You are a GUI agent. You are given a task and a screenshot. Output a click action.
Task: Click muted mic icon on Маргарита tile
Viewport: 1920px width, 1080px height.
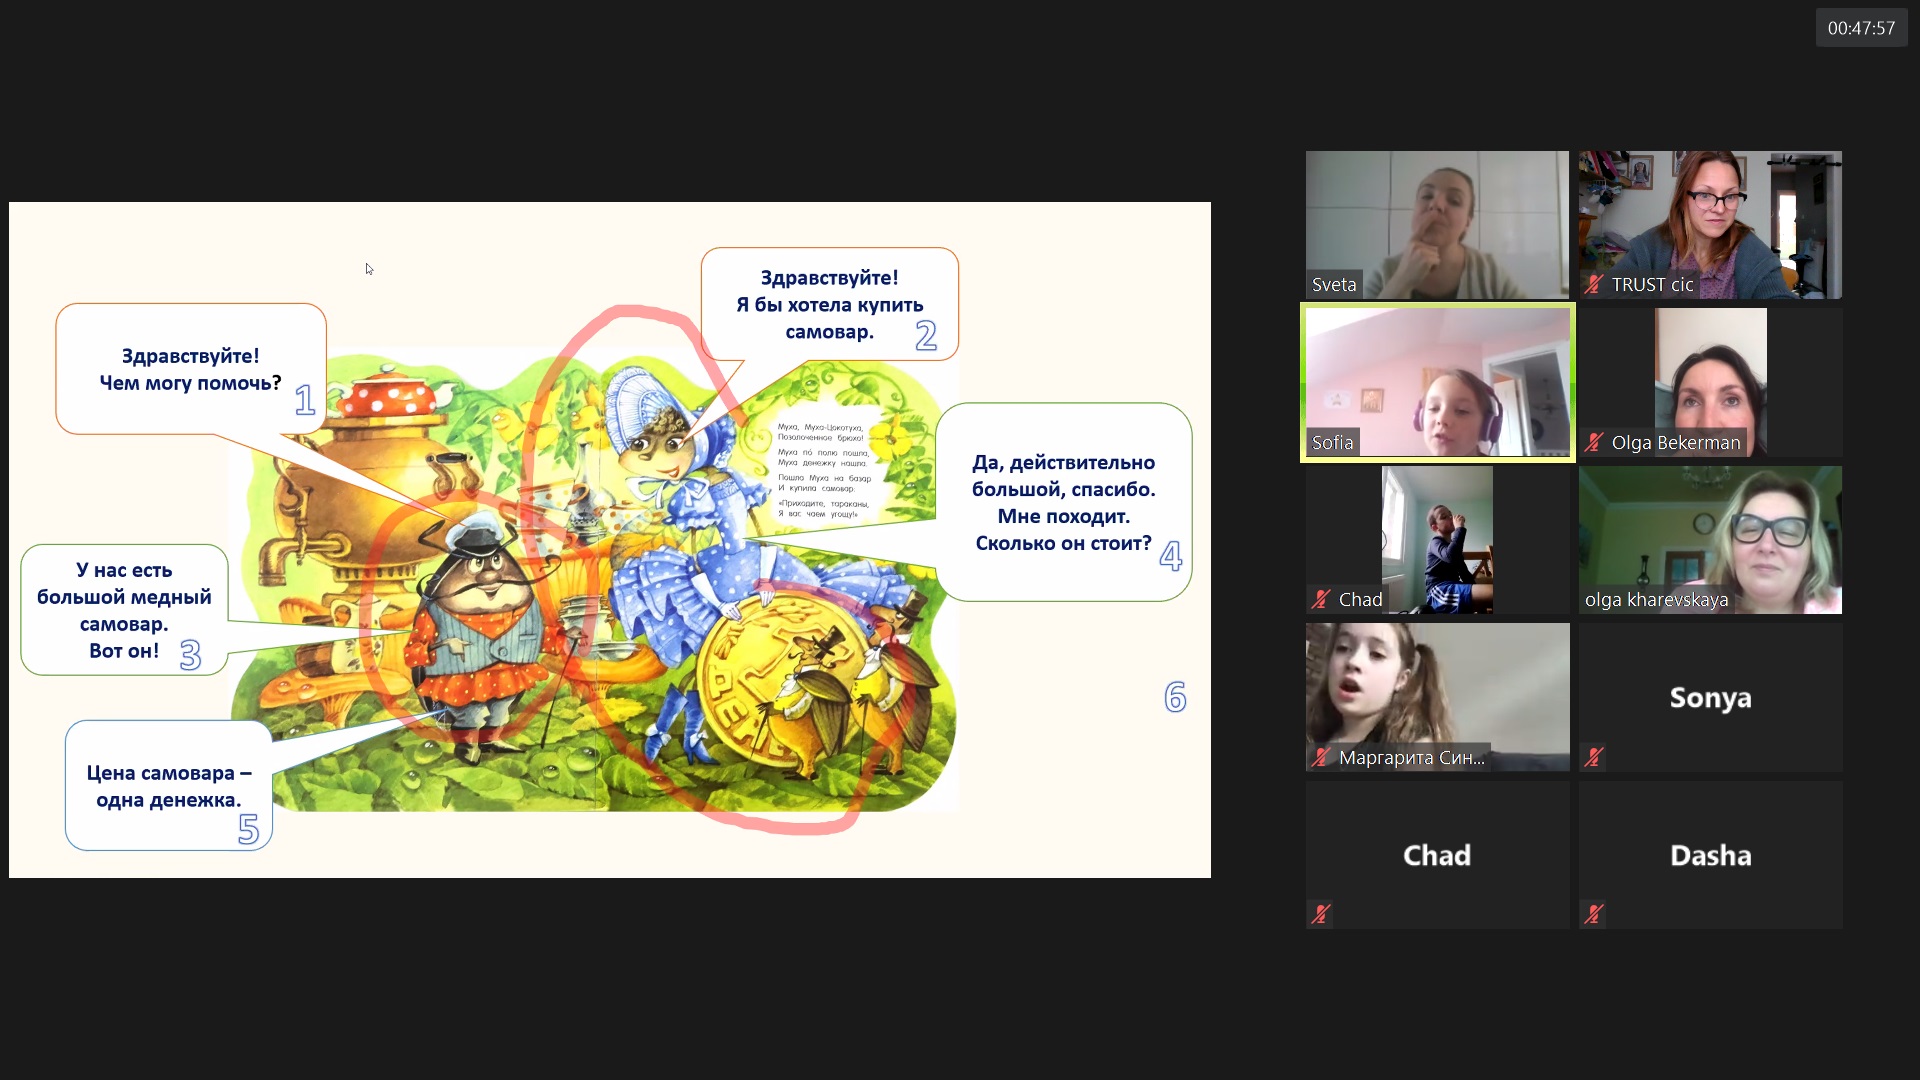coord(1321,757)
